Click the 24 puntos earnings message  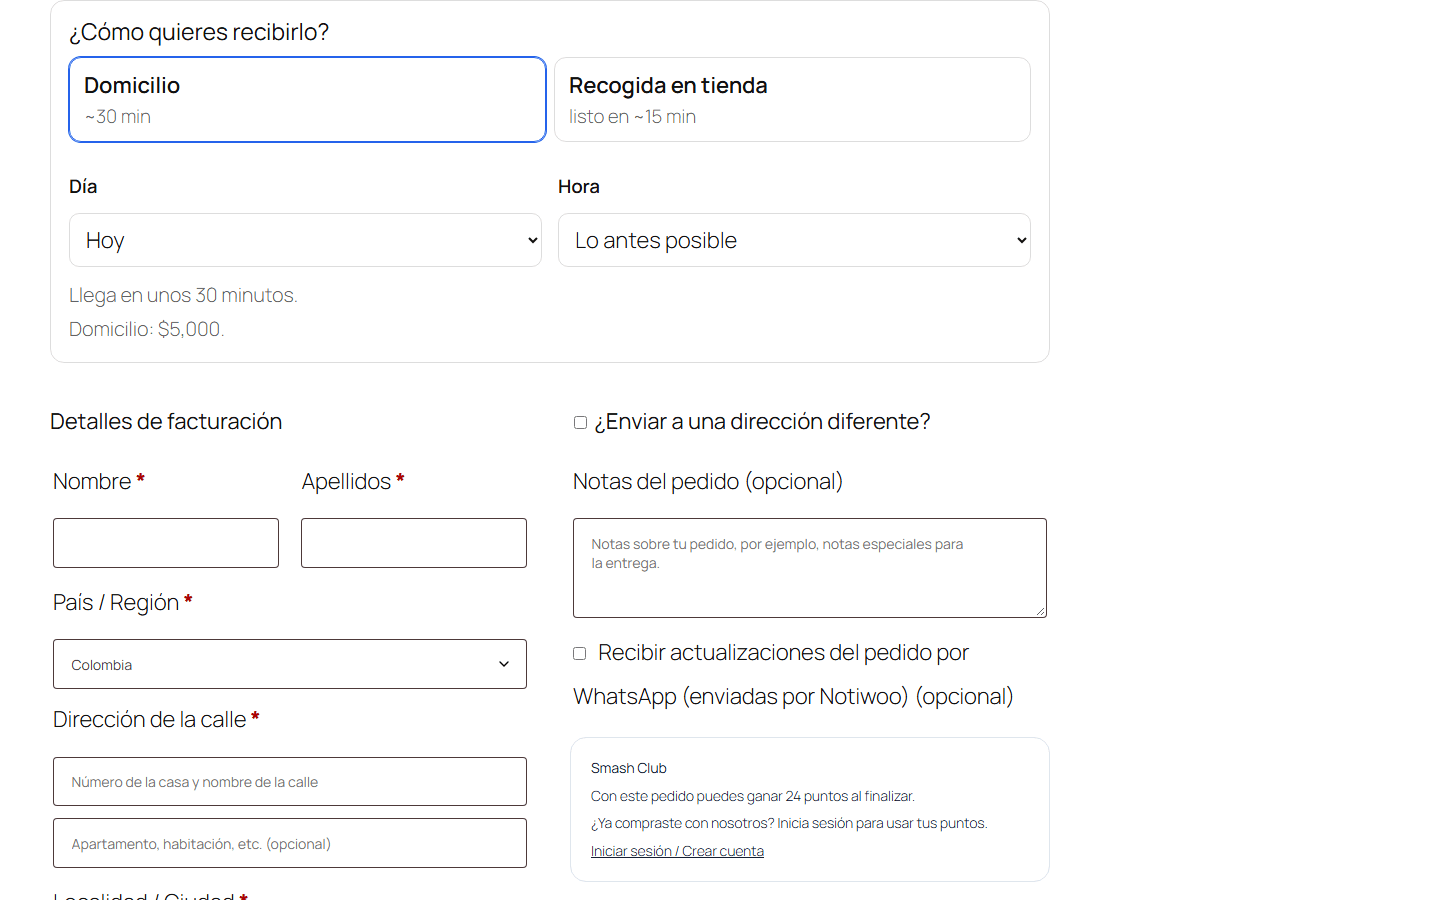(753, 796)
